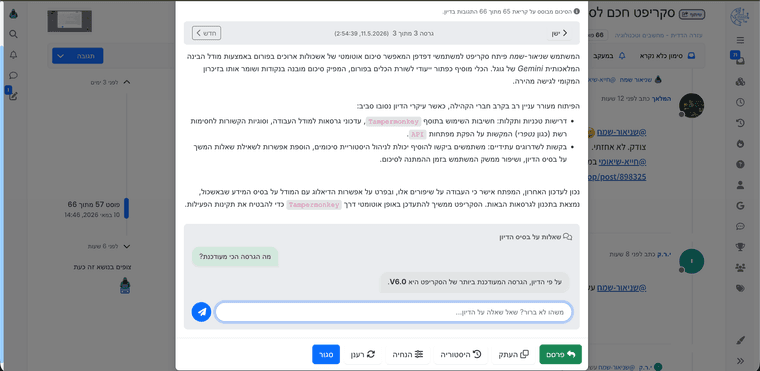Click the viewer avatar under צופים בנושא
This screenshot has height=371, width=760.
(x=125, y=286)
